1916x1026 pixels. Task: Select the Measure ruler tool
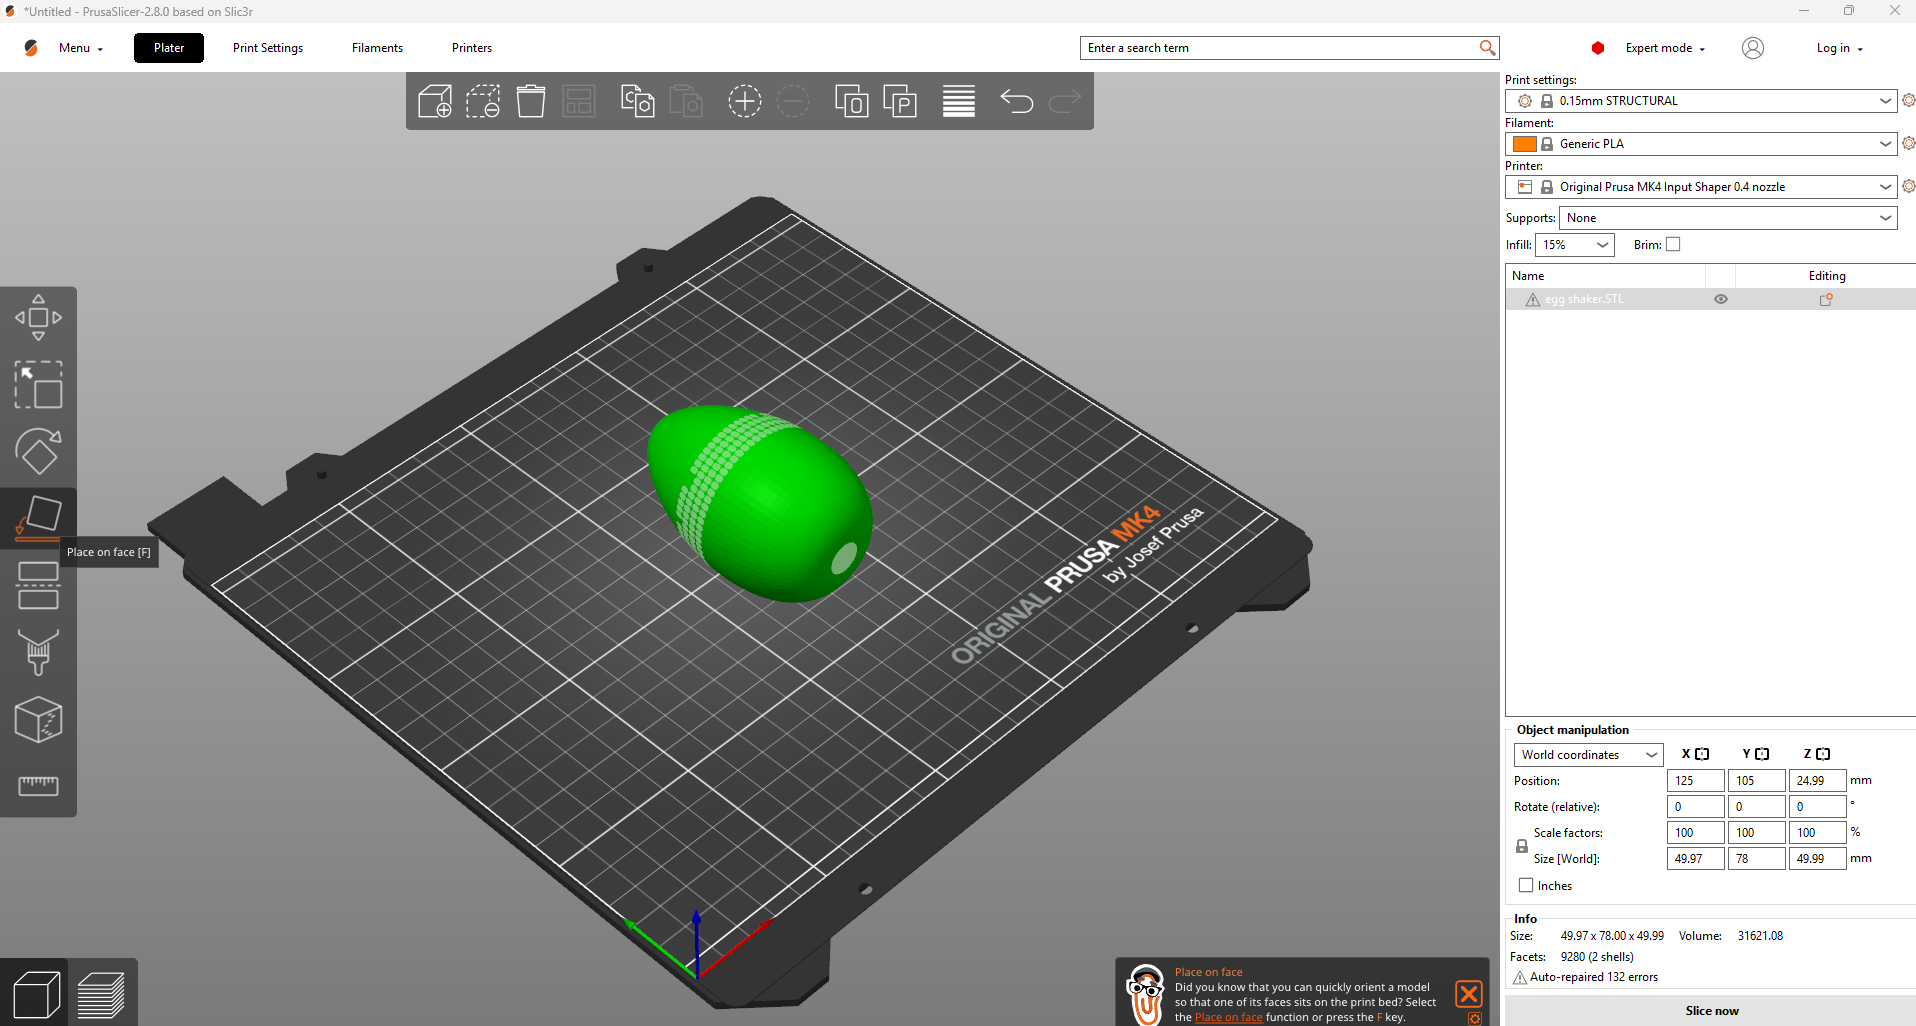coord(38,786)
